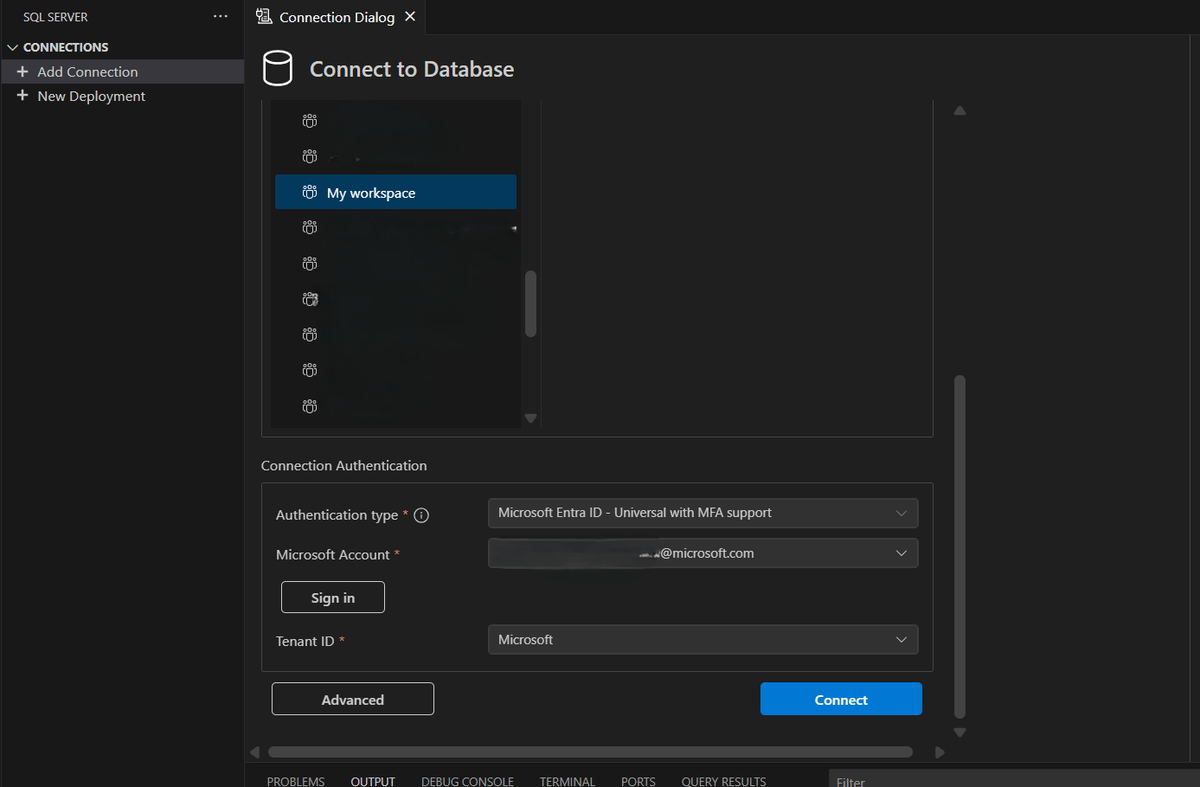Click the database cylinder icon in header

point(277,69)
